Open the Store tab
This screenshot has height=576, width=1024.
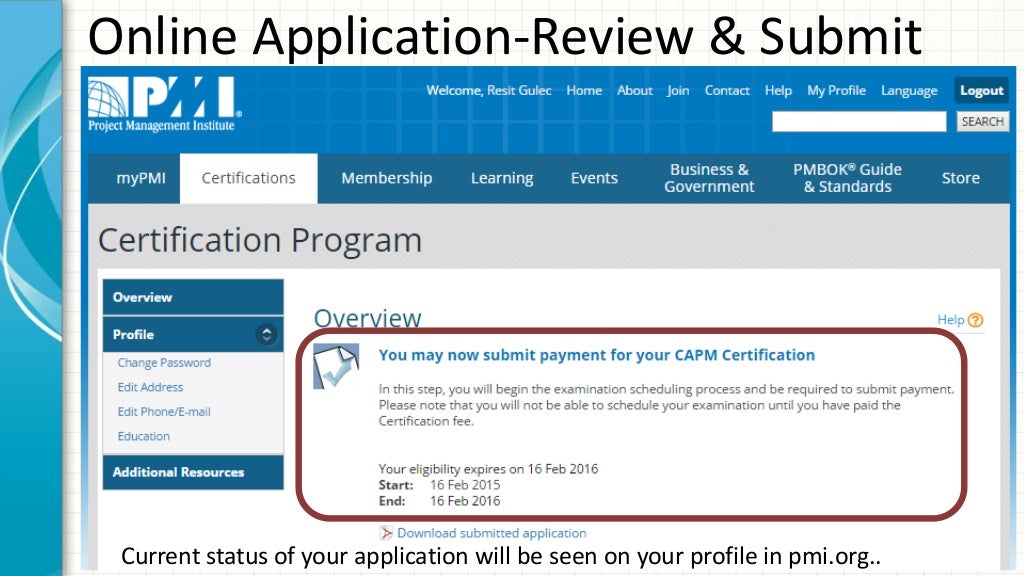[961, 178]
